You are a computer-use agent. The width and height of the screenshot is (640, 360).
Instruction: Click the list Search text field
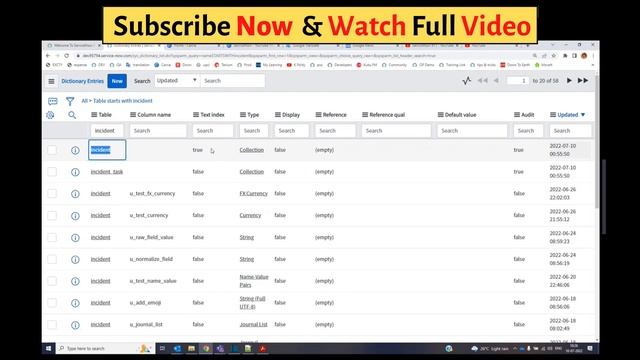(233, 81)
